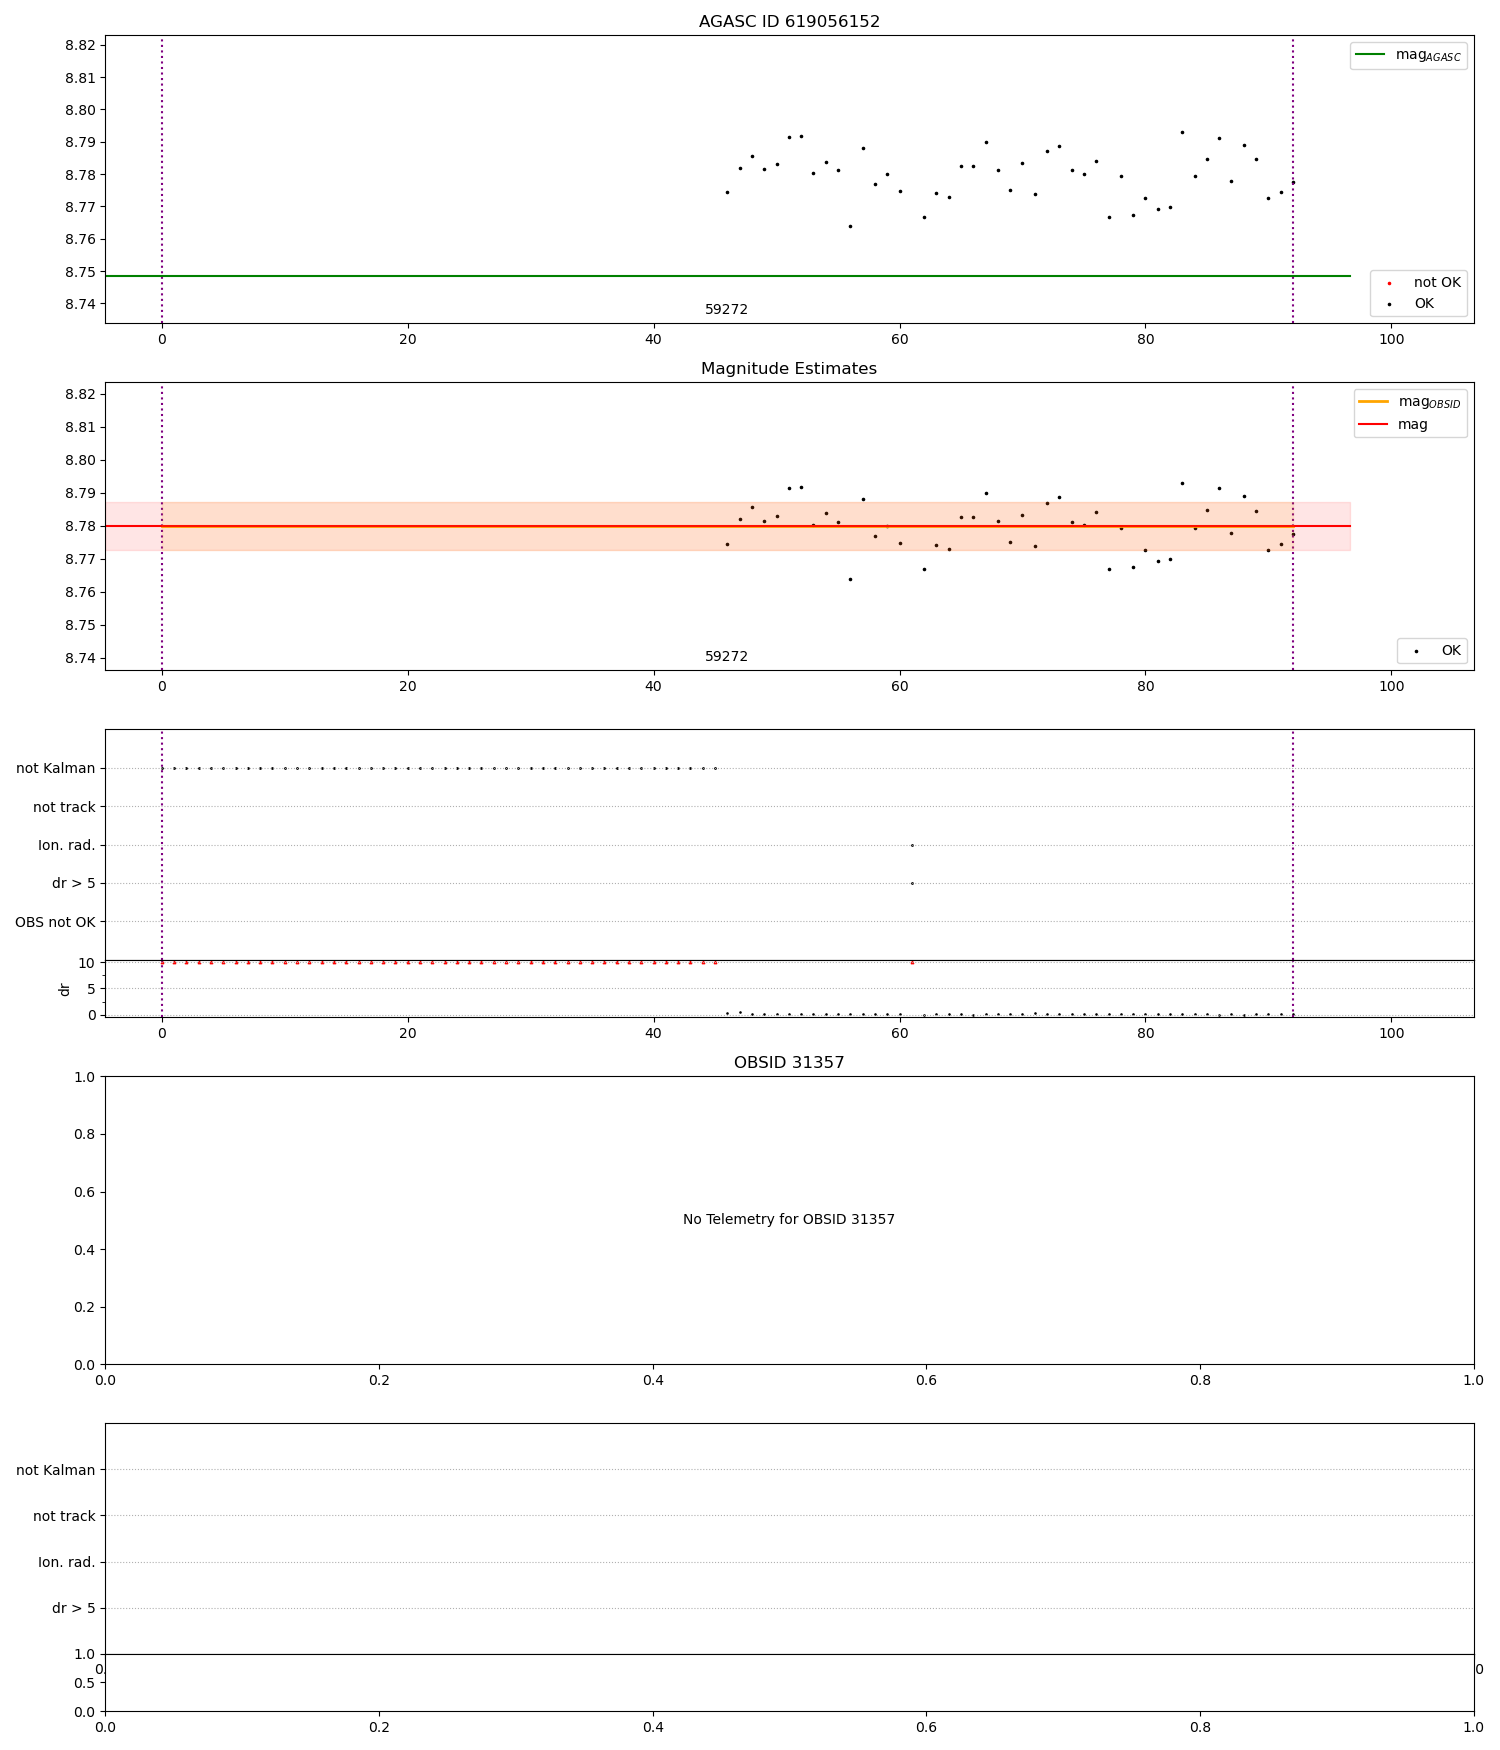Select the red 'mag' legend entry
Screen dimensions: 1500x1750
point(1393,424)
